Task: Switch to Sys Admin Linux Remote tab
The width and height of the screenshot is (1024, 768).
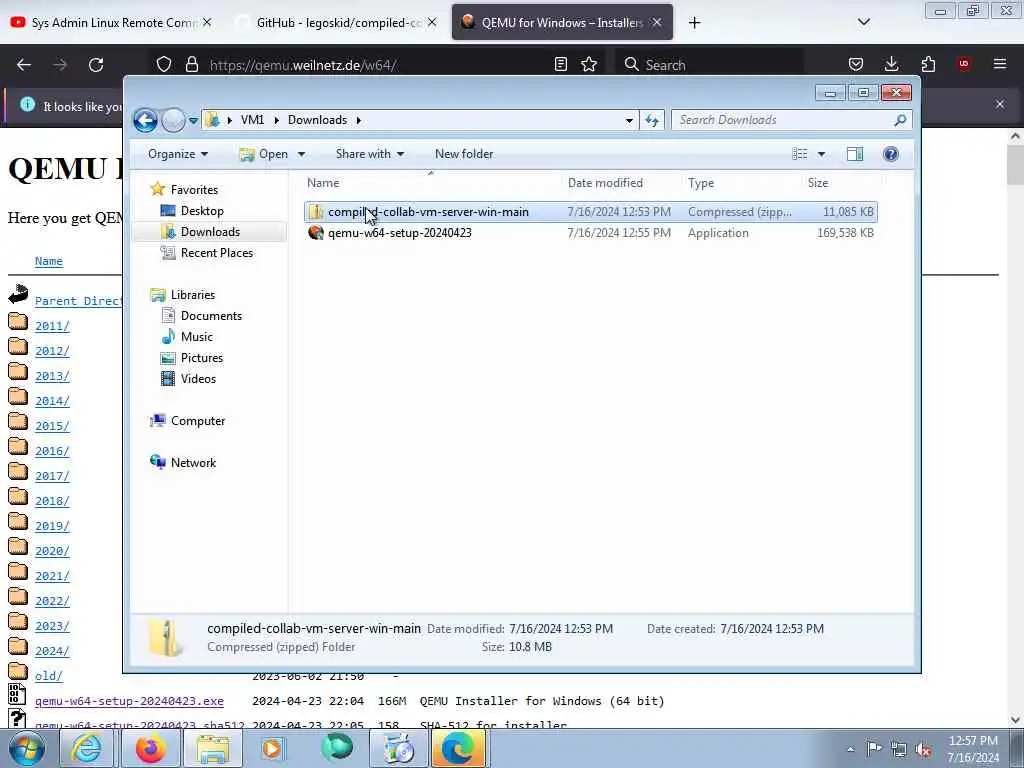Action: [111, 22]
